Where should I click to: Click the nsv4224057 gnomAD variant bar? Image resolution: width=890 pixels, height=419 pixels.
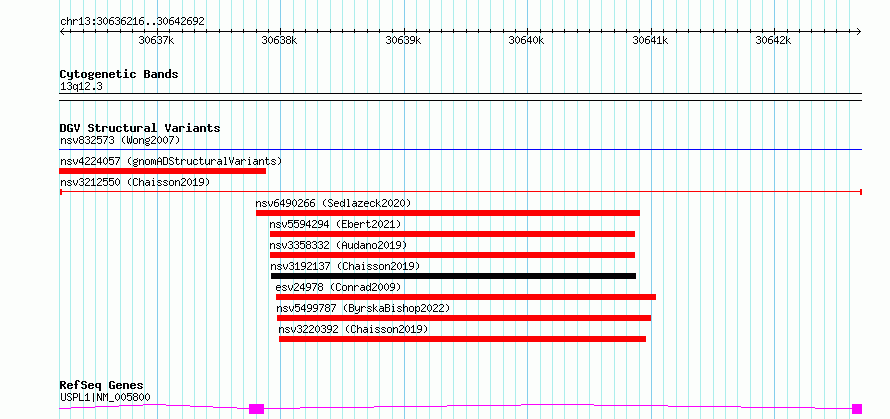coord(162,171)
